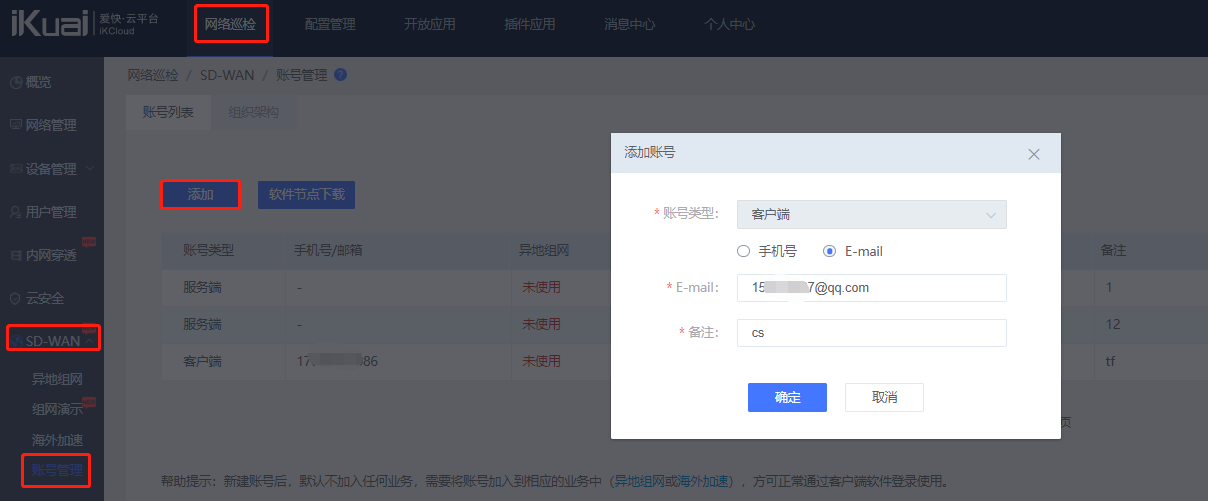1208x501 pixels.
Task: Switch to the 账号列表 tab
Action: click(x=169, y=113)
